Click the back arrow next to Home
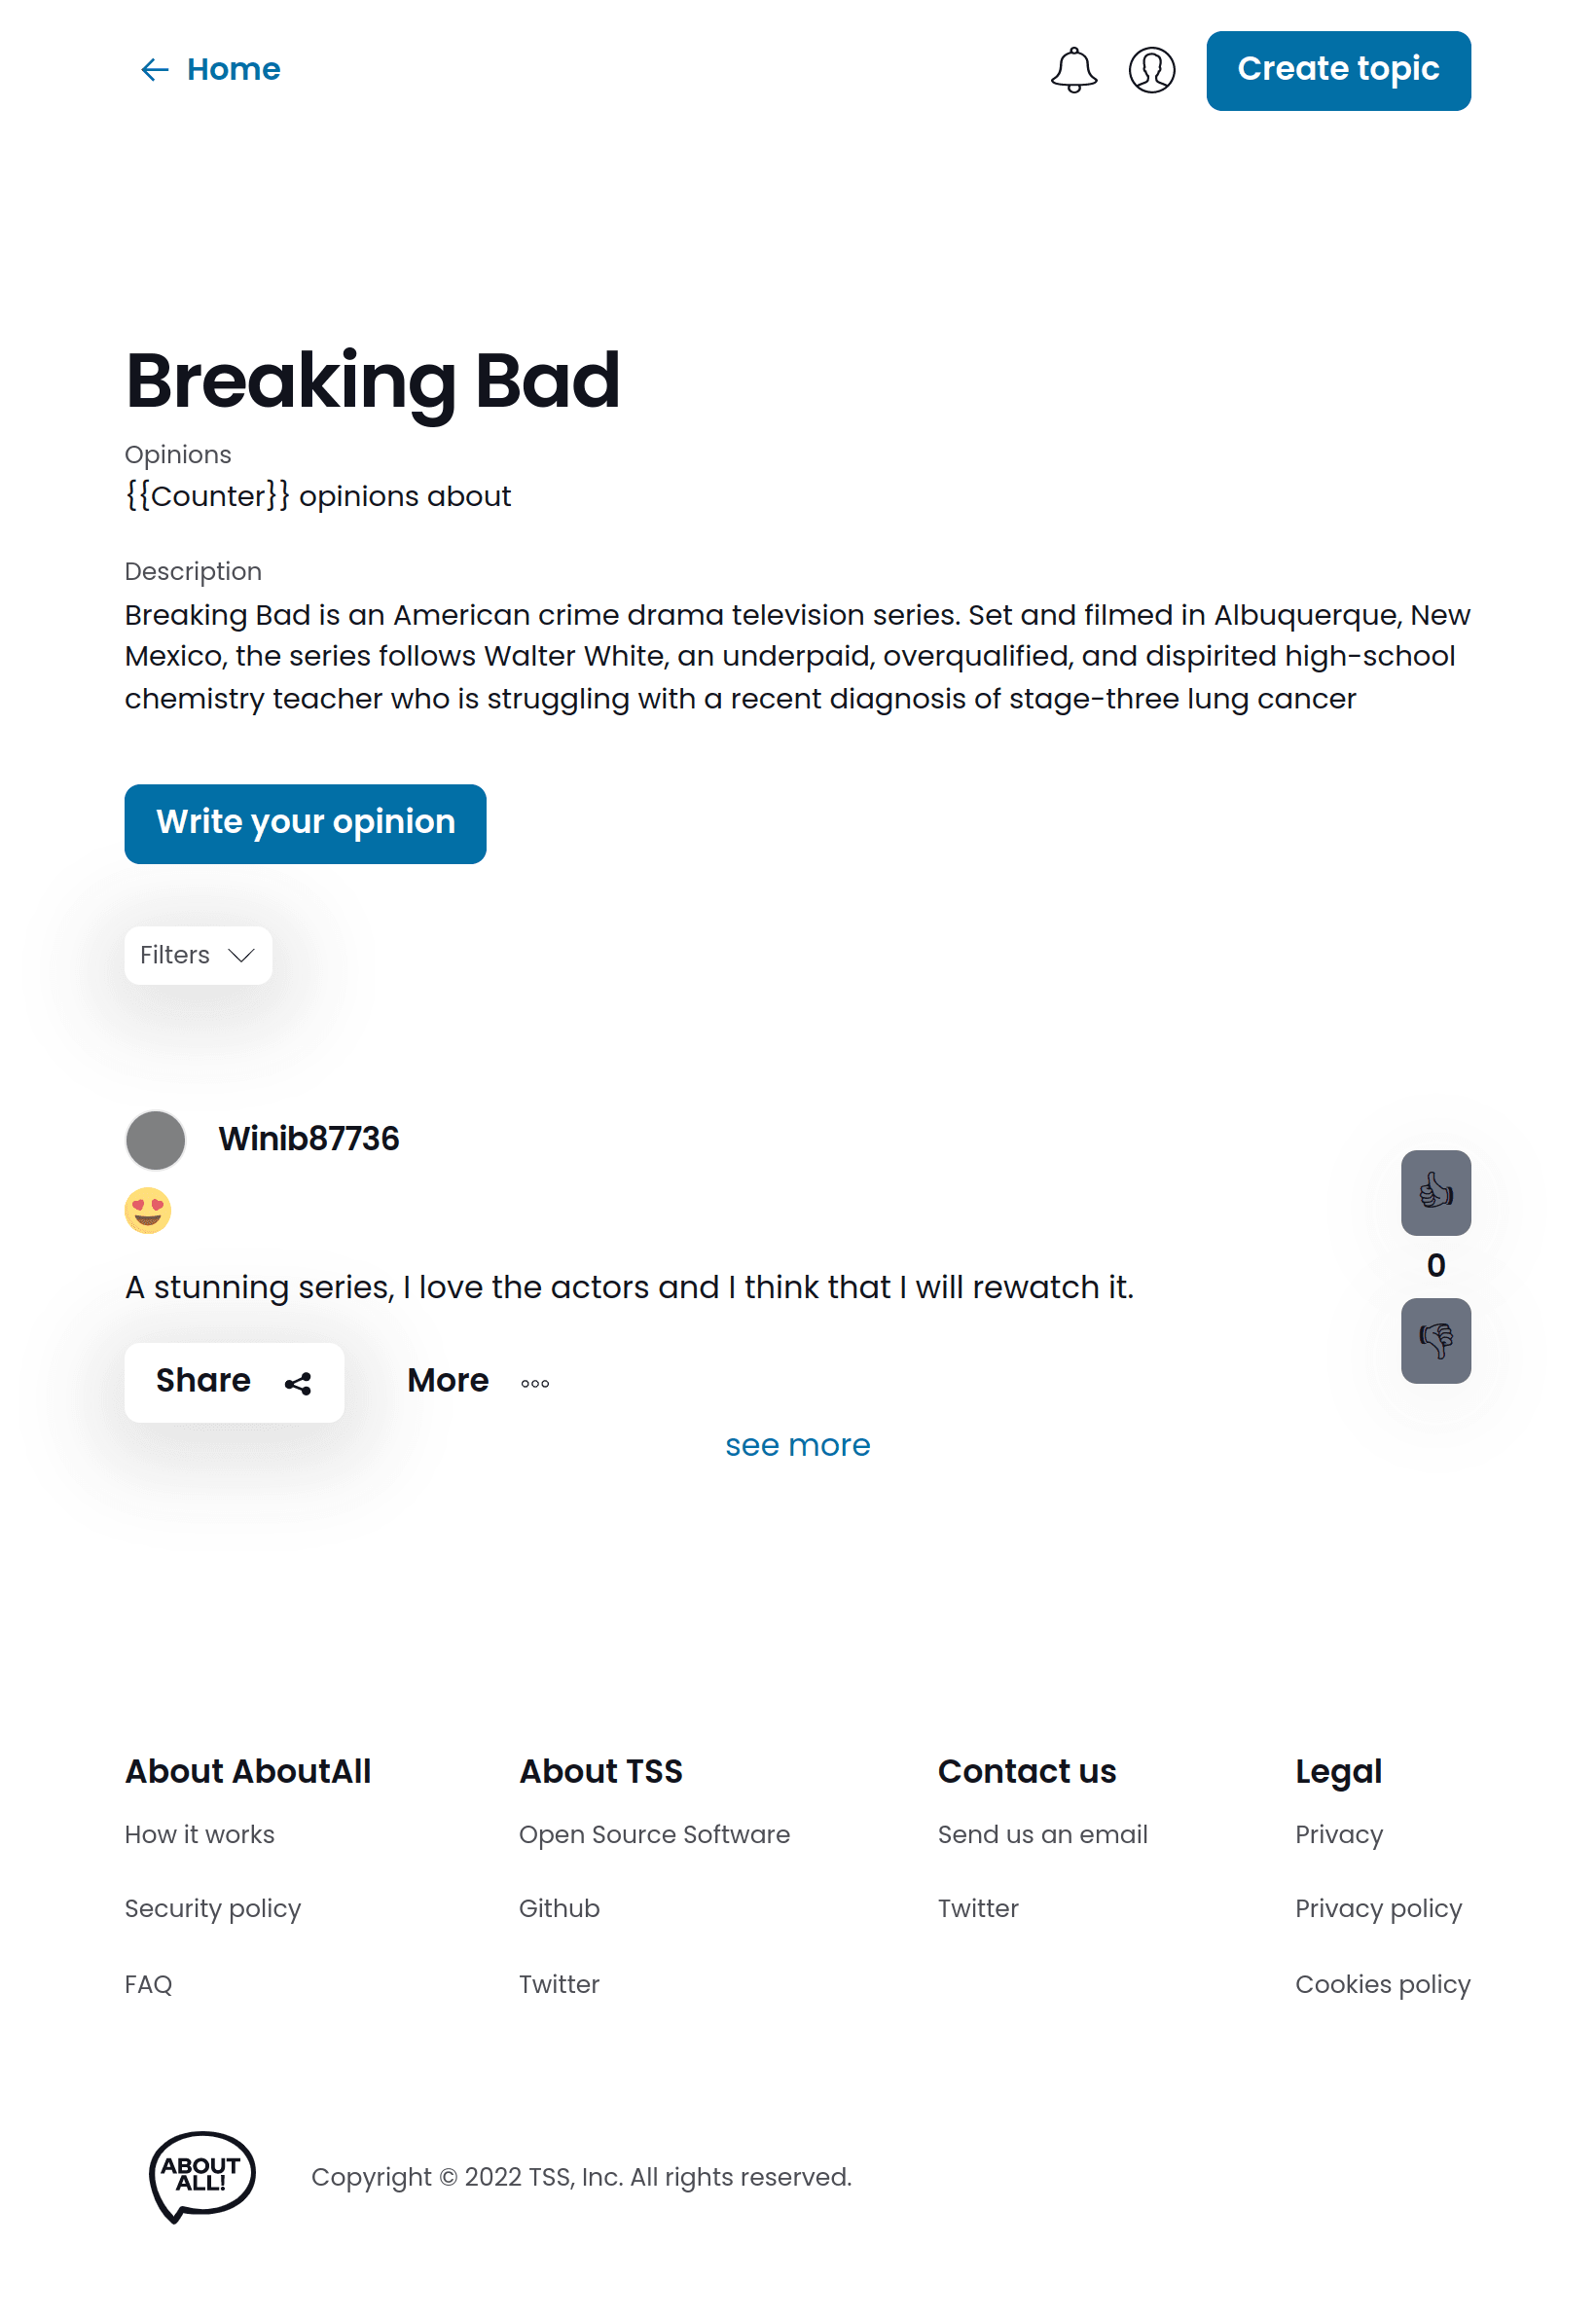This screenshot has height=2318, width=1596. click(154, 70)
